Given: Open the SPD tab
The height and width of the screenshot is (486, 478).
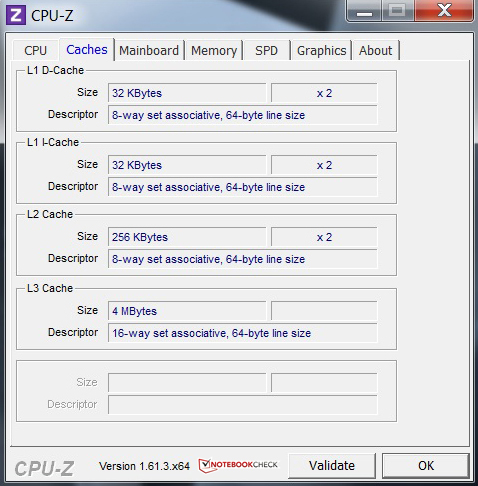Looking at the screenshot, I should (x=266, y=51).
